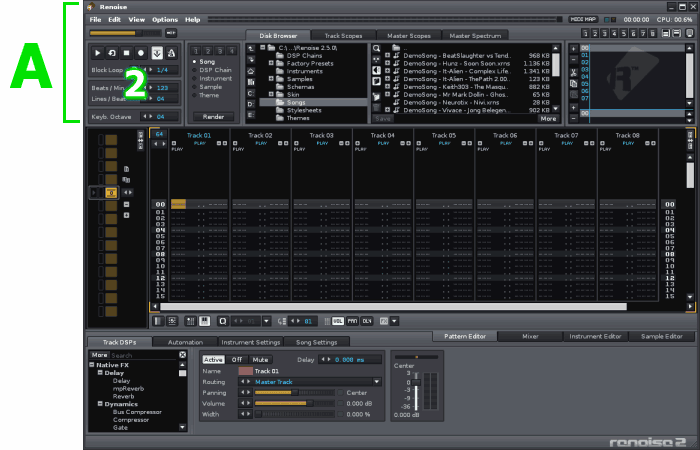Select DemoSong Neurotix - Nivi.xrns file
700x450 pixels.
(456, 103)
